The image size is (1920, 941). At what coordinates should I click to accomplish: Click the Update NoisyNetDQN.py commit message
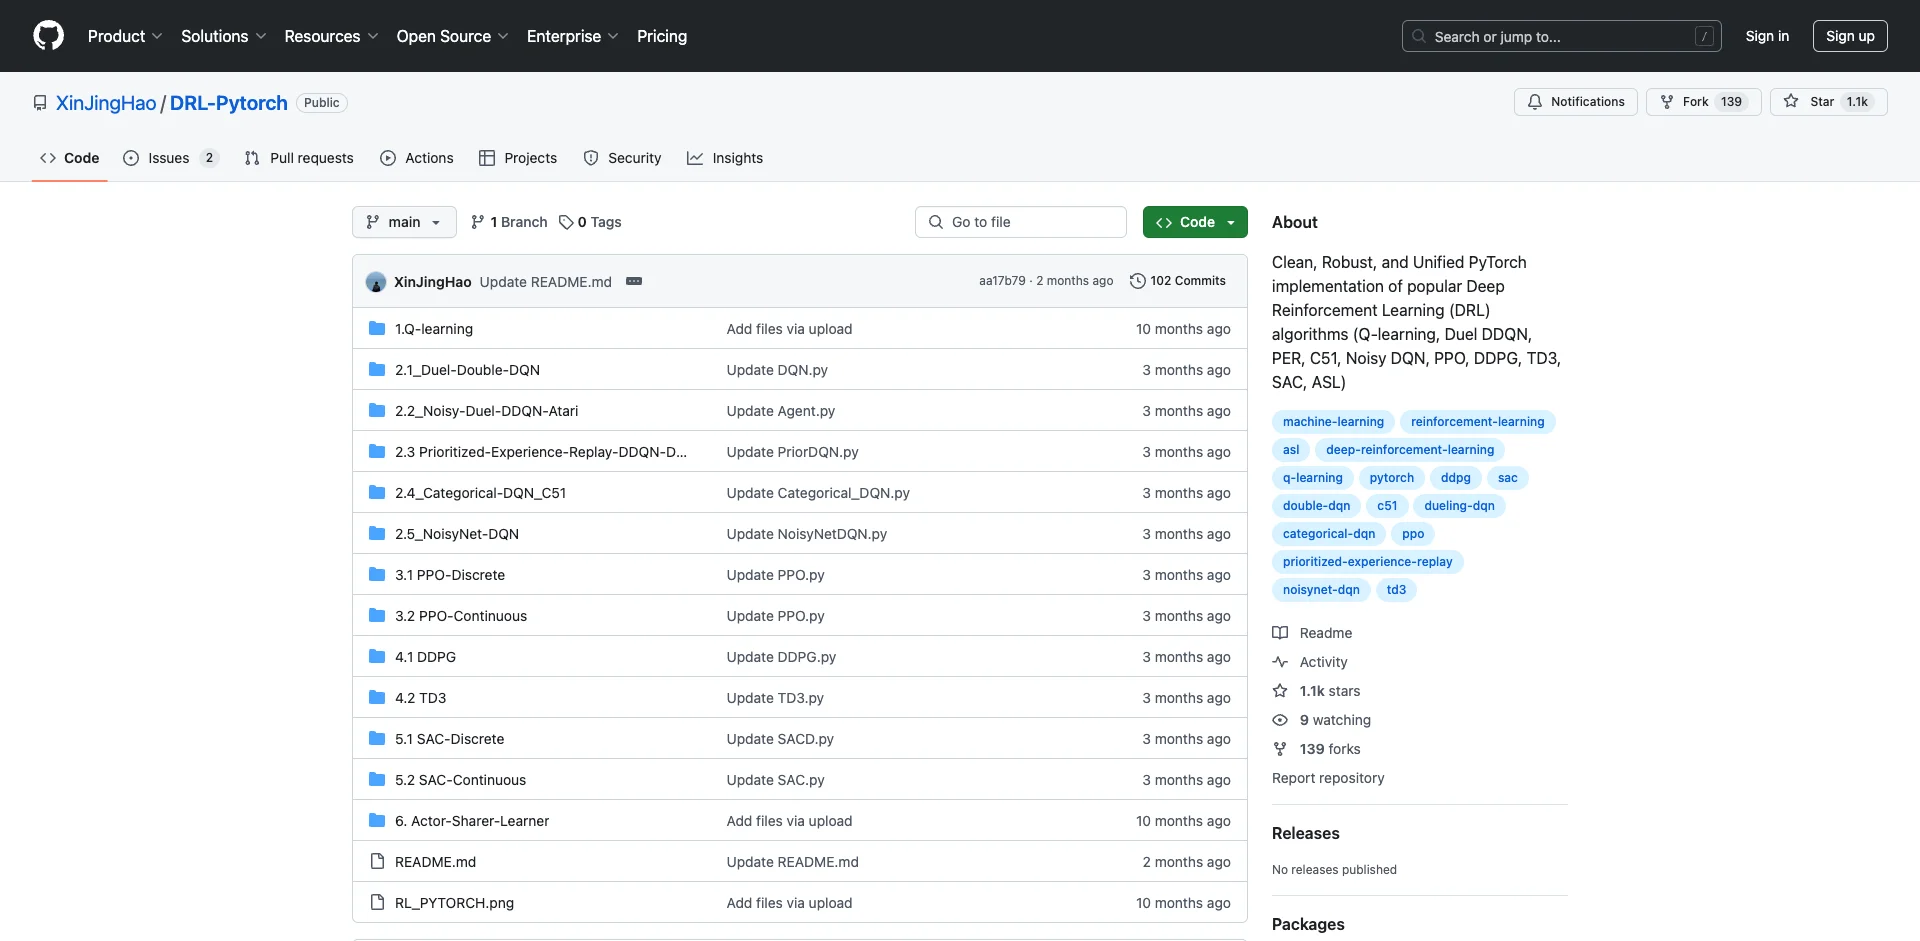click(807, 534)
